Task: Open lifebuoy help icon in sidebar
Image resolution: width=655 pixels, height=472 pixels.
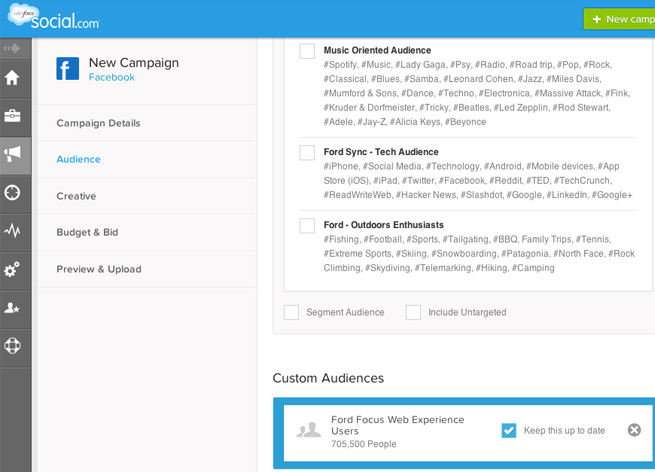Action: click(12, 345)
